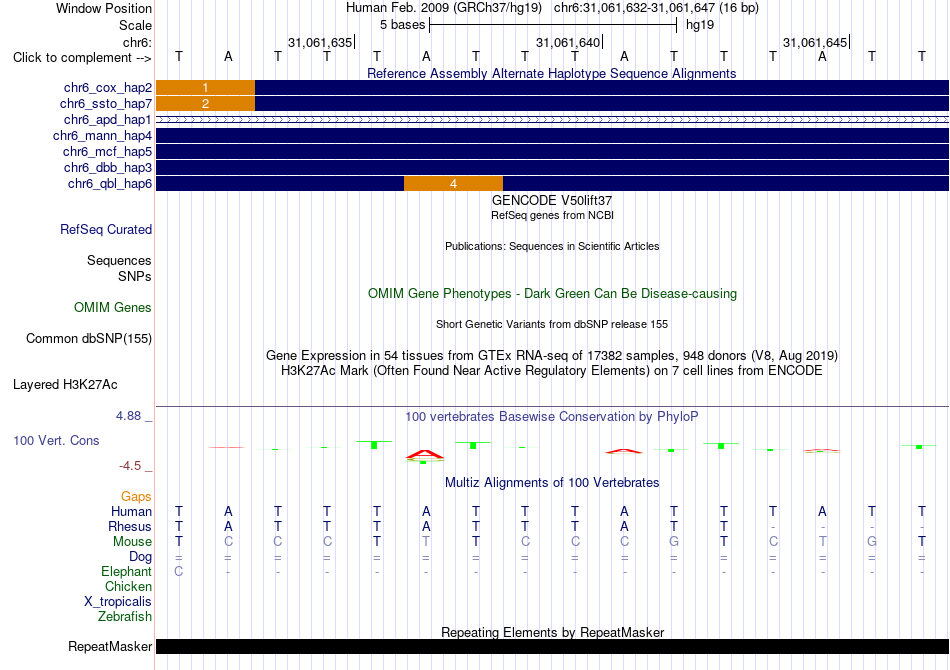Click the black RepeatMasker element bar

(x=553, y=646)
